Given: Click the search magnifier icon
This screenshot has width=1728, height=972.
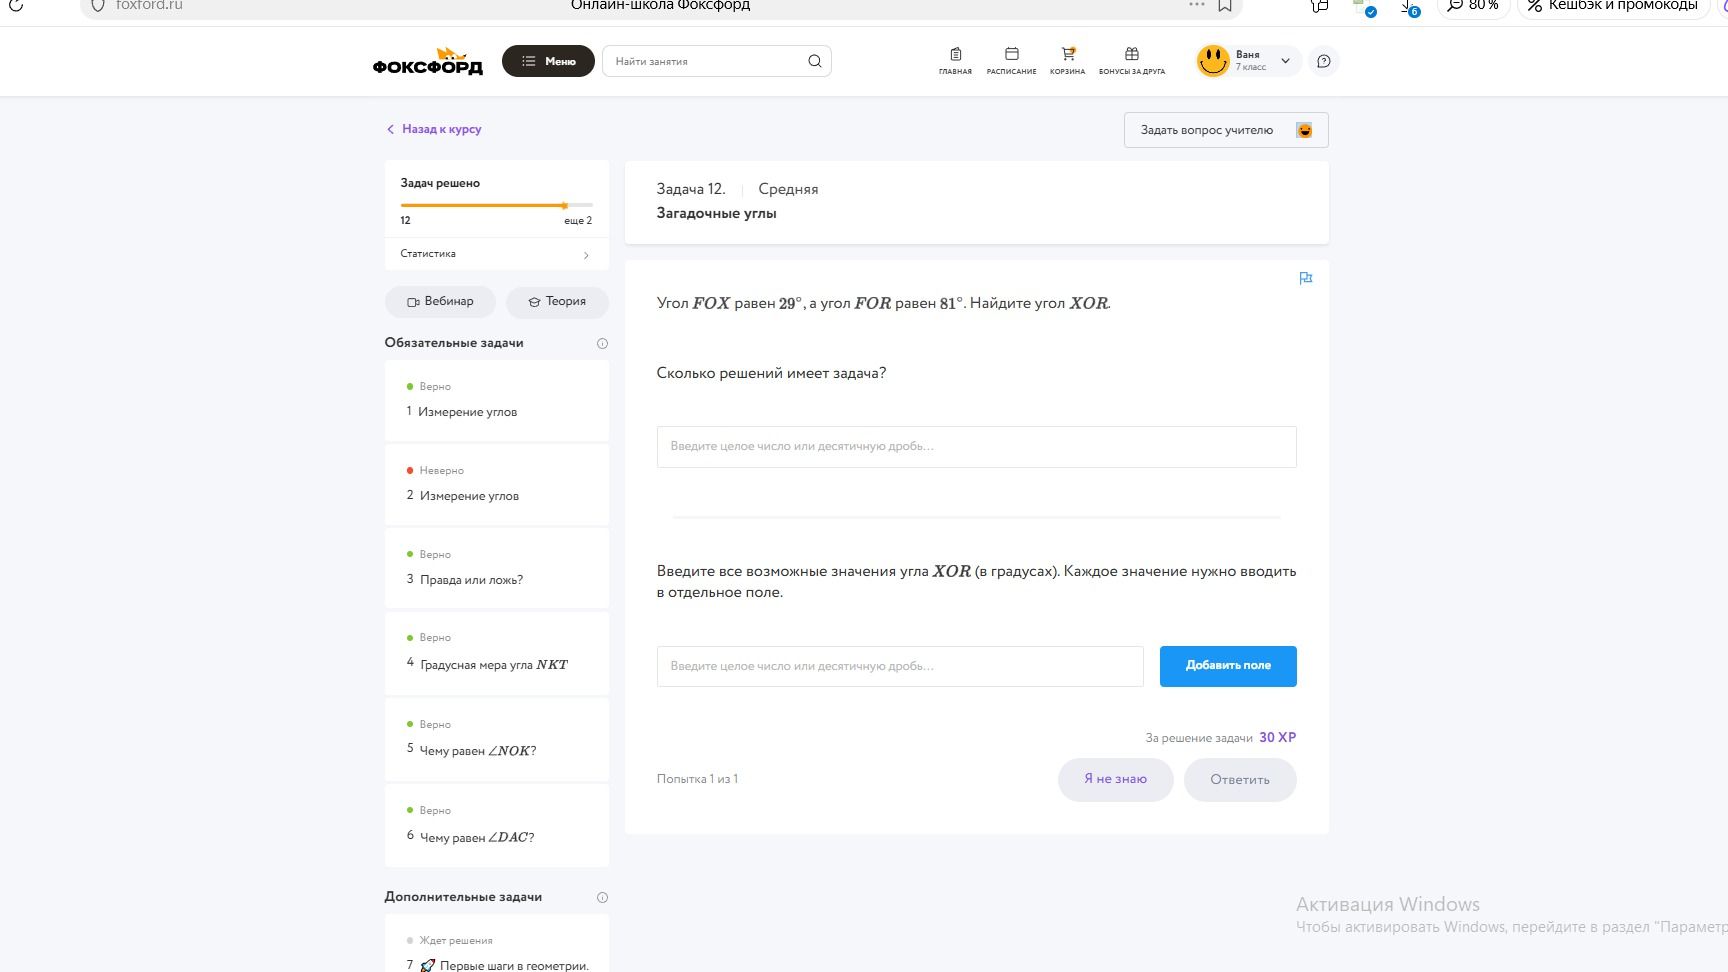Looking at the screenshot, I should tap(815, 61).
